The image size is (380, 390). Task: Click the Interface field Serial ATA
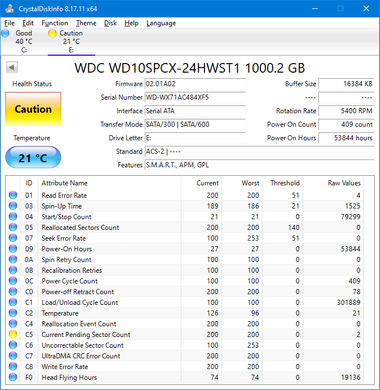(195, 111)
